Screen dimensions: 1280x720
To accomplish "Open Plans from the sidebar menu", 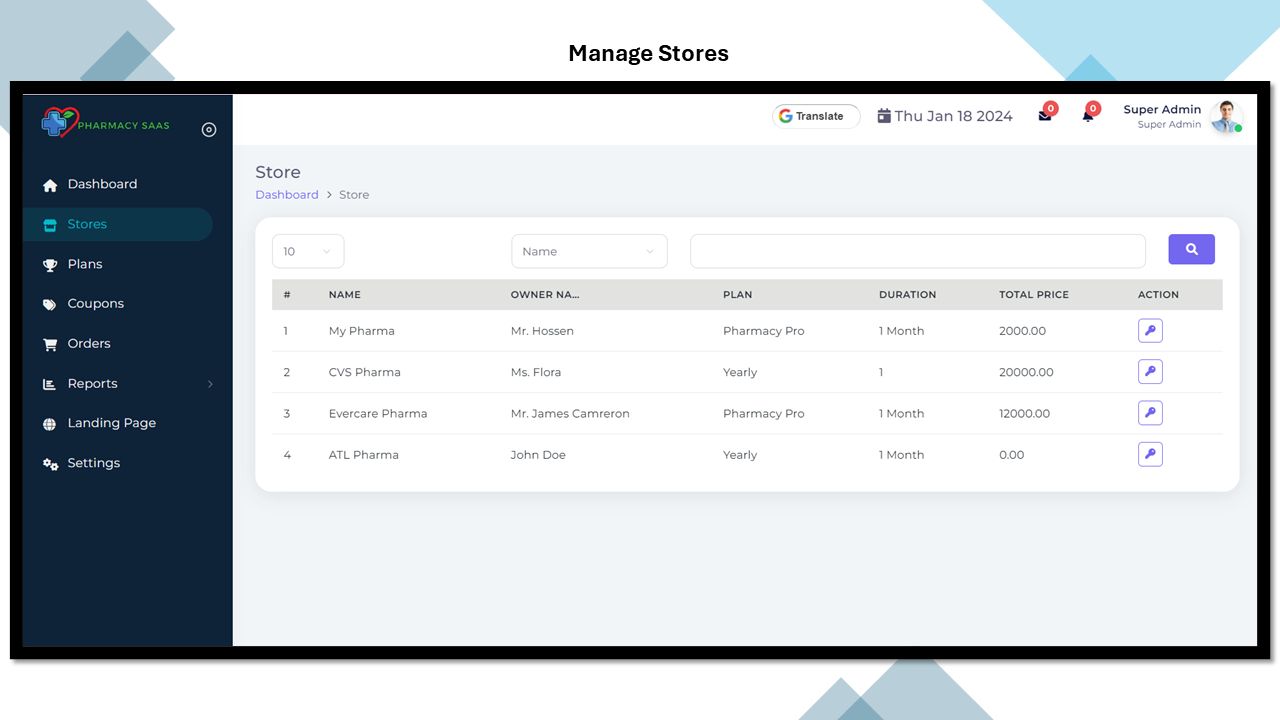I will point(85,264).
